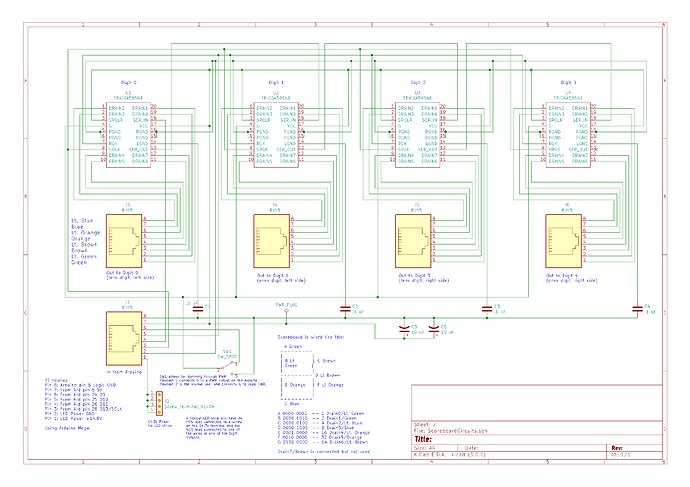Viewport: 690px width, 487px height.
Task: Click the 'Lt. Orange' note beside J3
Action: 86,232
